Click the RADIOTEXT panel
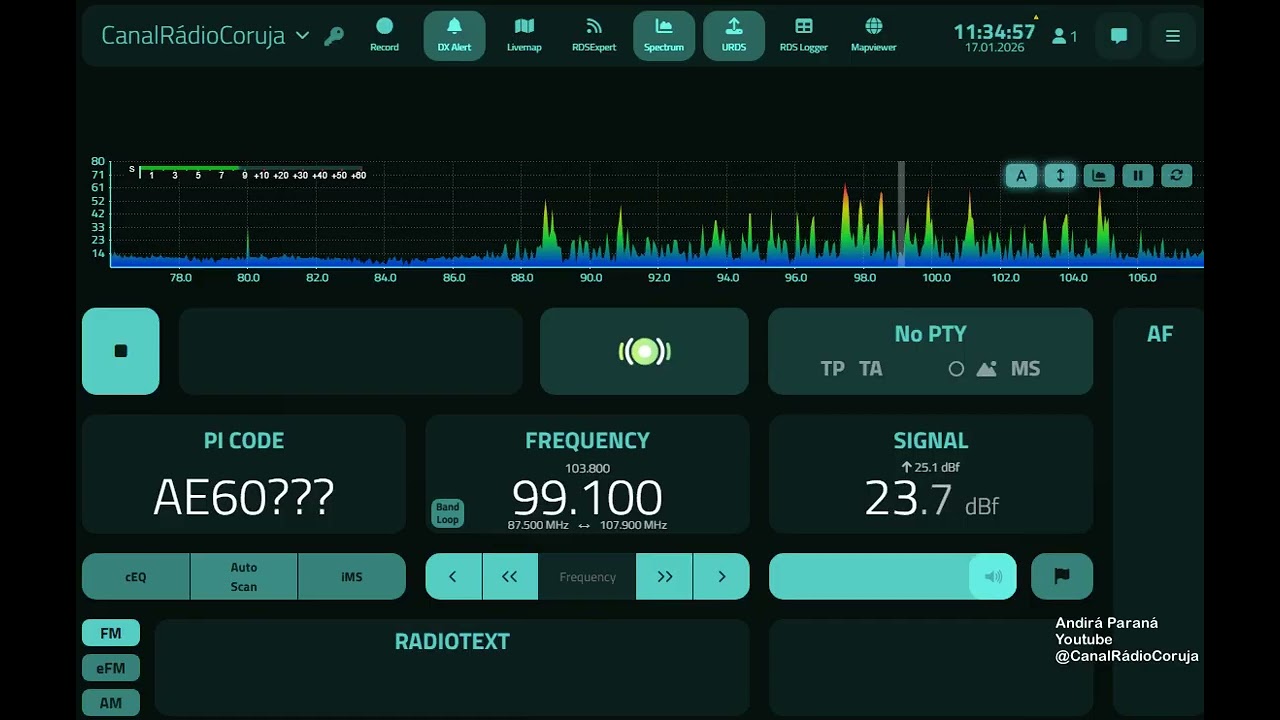Image resolution: width=1280 pixels, height=720 pixels. click(452, 667)
